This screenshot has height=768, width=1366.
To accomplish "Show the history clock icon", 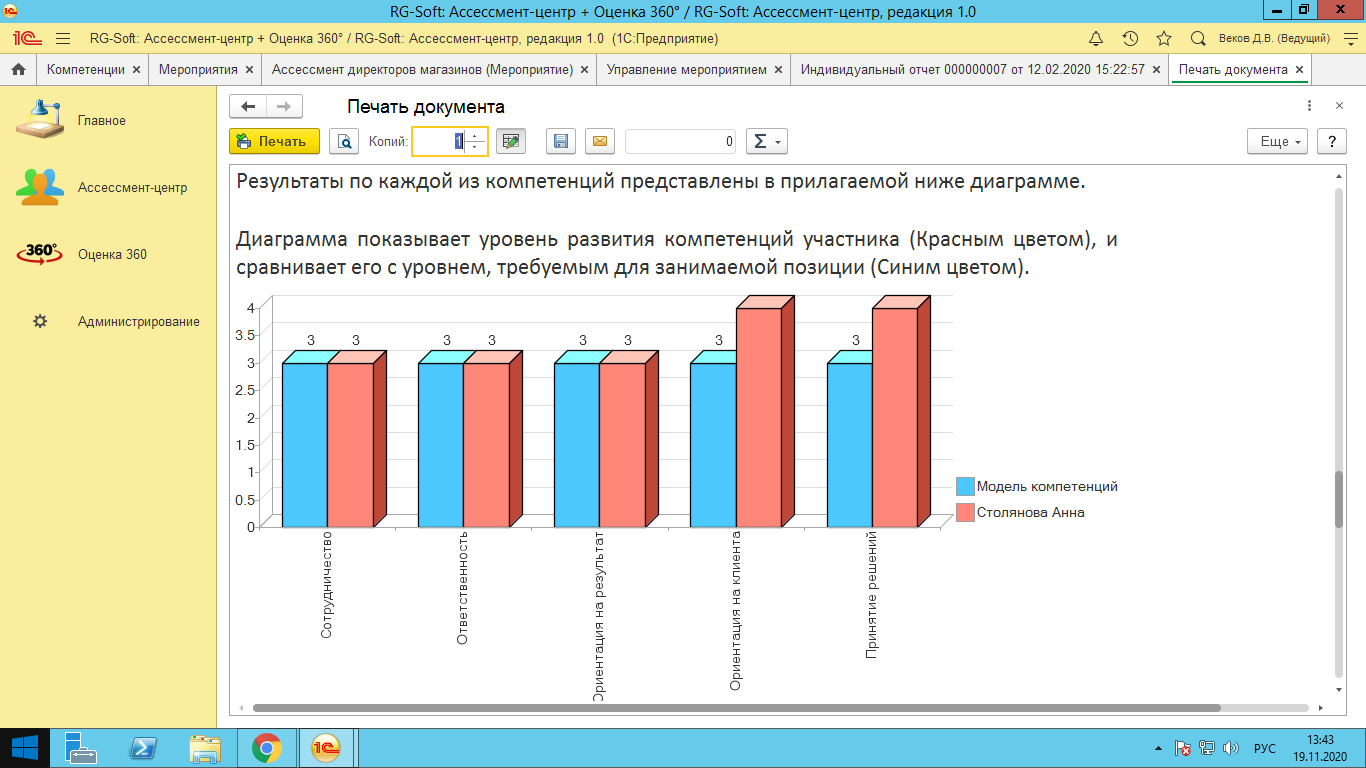I will [1130, 38].
